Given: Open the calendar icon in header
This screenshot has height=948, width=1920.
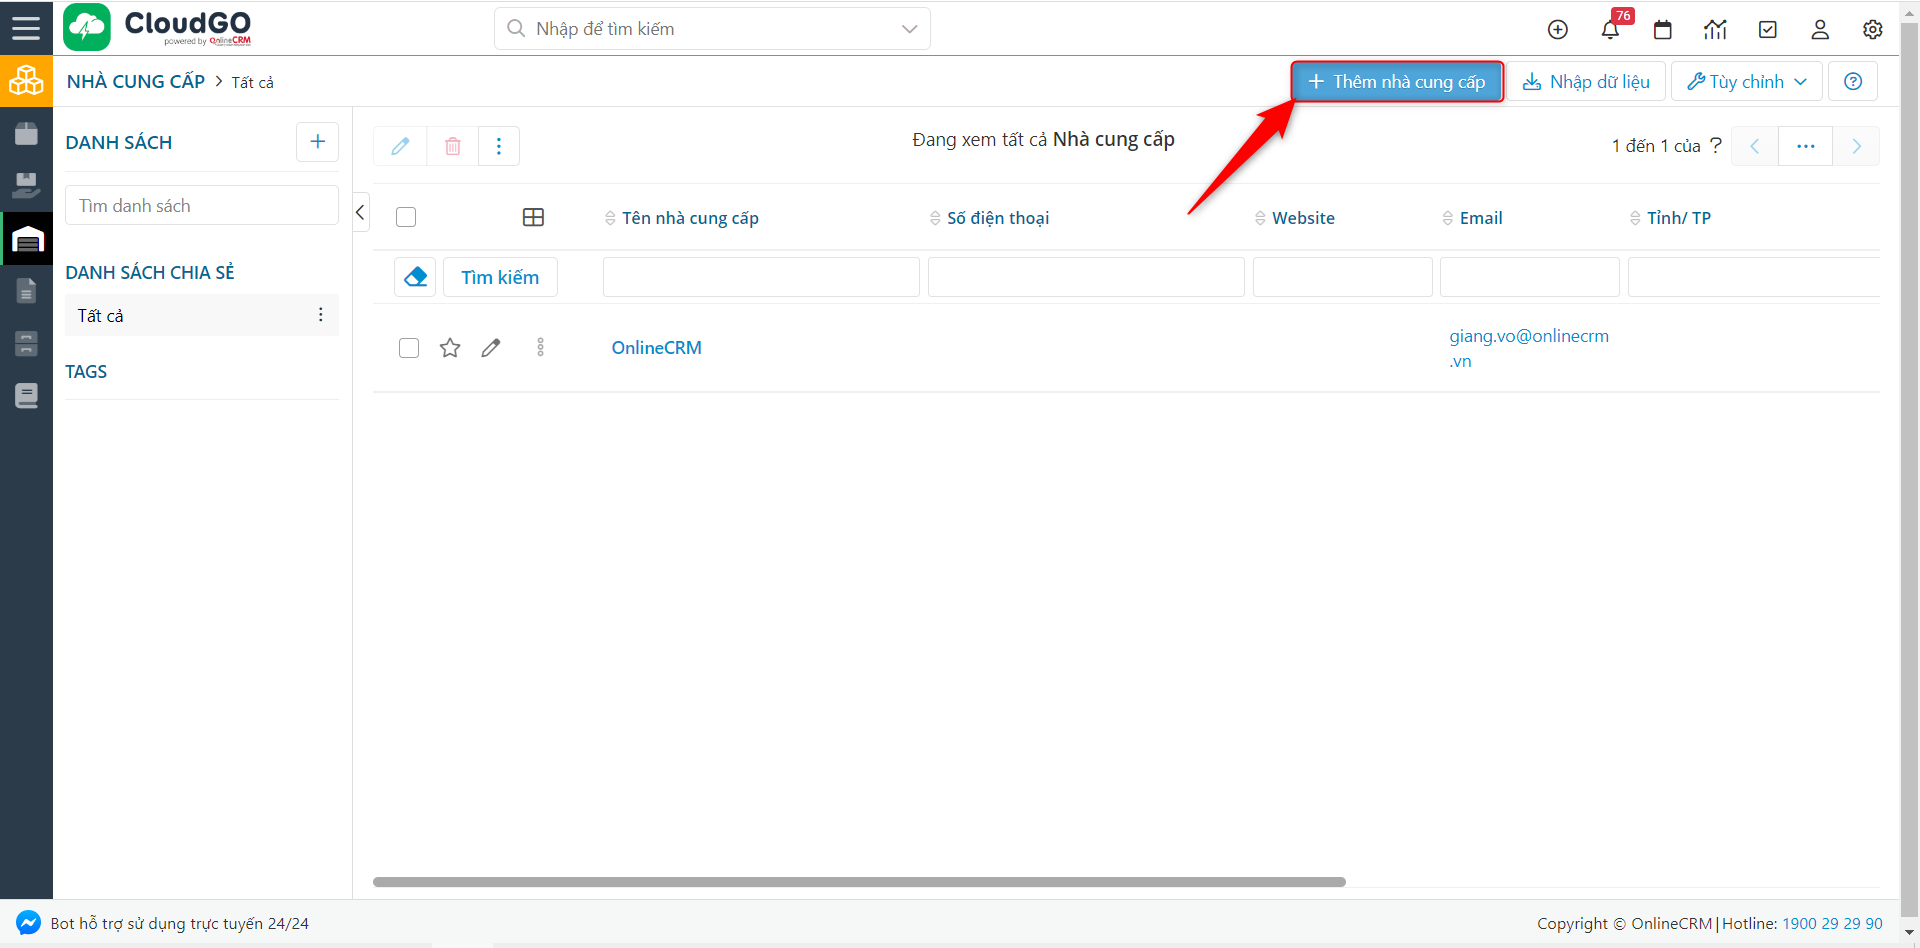Looking at the screenshot, I should [x=1663, y=30].
